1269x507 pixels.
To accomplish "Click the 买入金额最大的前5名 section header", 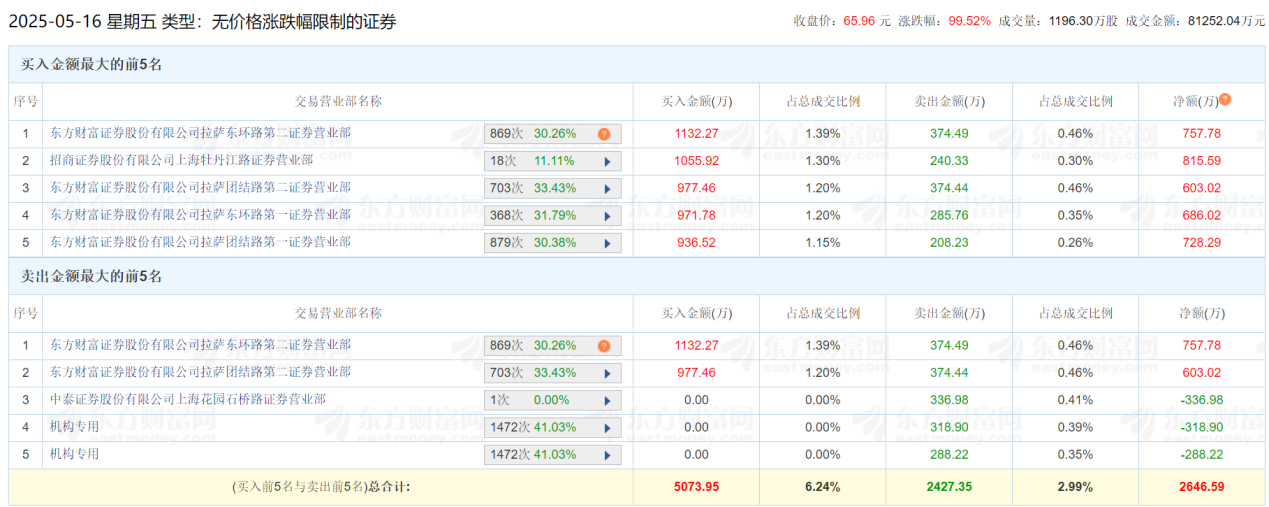I will pyautogui.click(x=92, y=64).
